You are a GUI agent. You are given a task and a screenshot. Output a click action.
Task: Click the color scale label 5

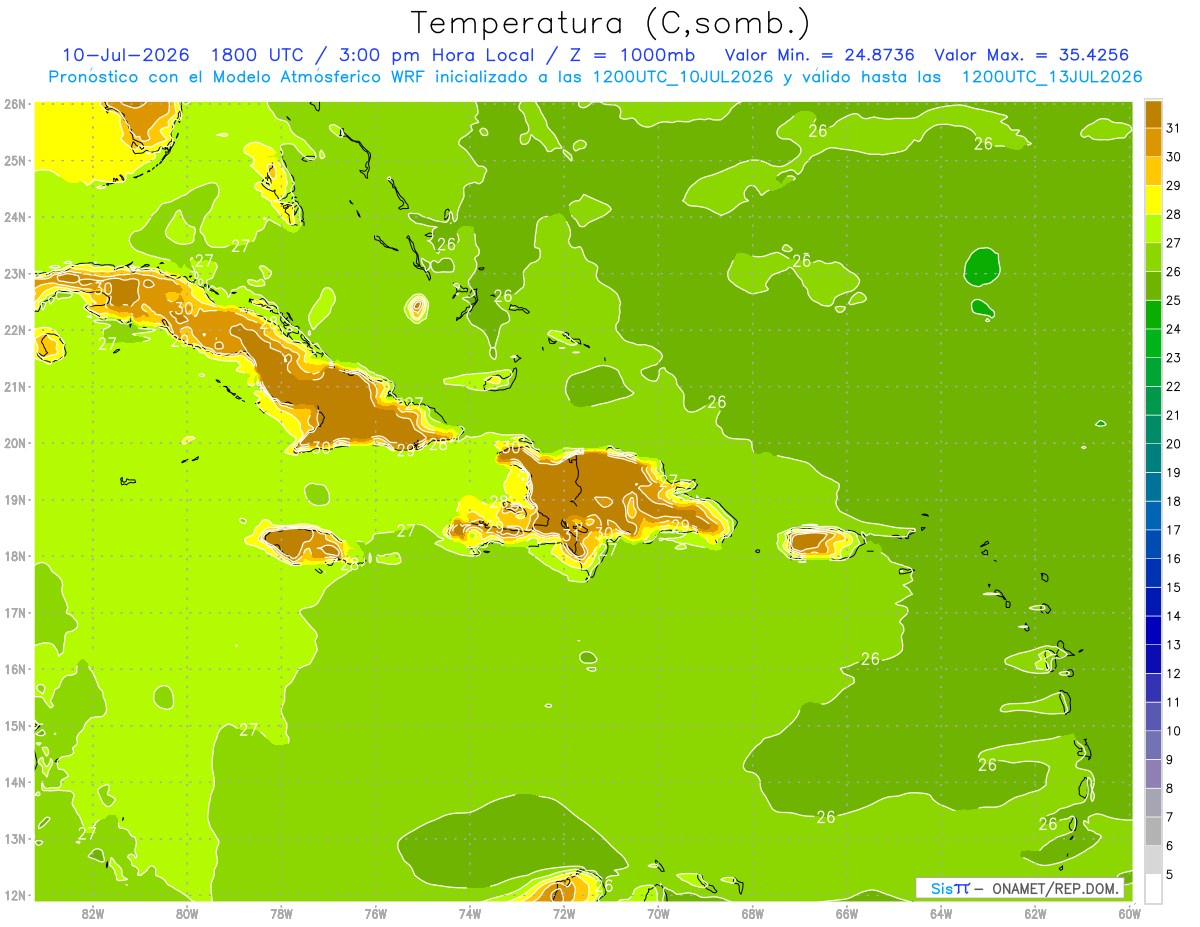click(1171, 875)
